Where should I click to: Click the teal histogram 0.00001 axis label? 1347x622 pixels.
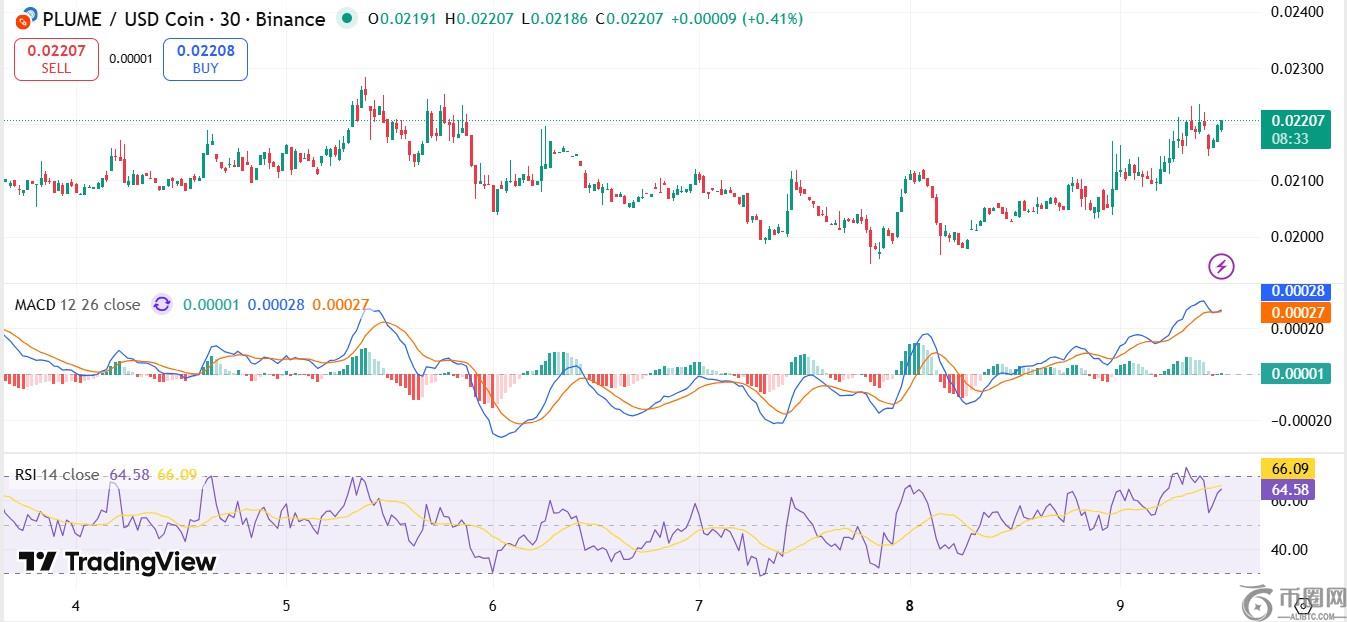(1296, 374)
